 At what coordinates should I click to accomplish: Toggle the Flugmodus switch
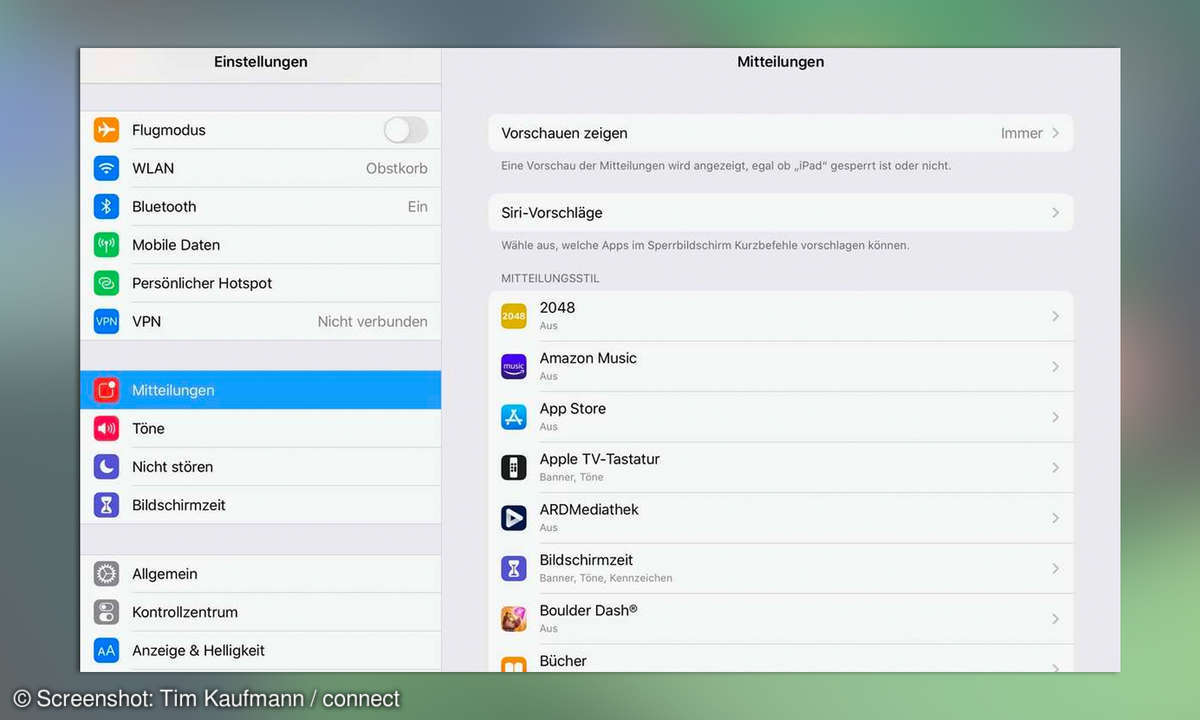tap(406, 130)
